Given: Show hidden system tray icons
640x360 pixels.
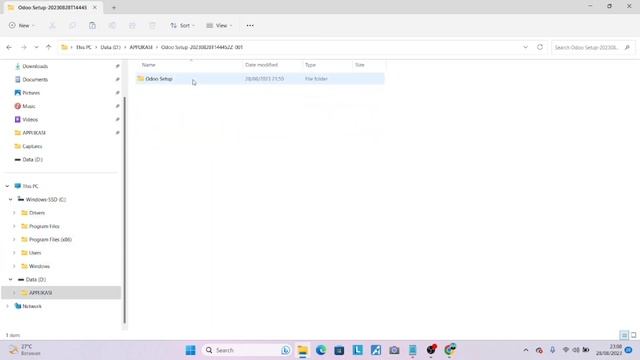Looking at the screenshot, I should [x=526, y=350].
